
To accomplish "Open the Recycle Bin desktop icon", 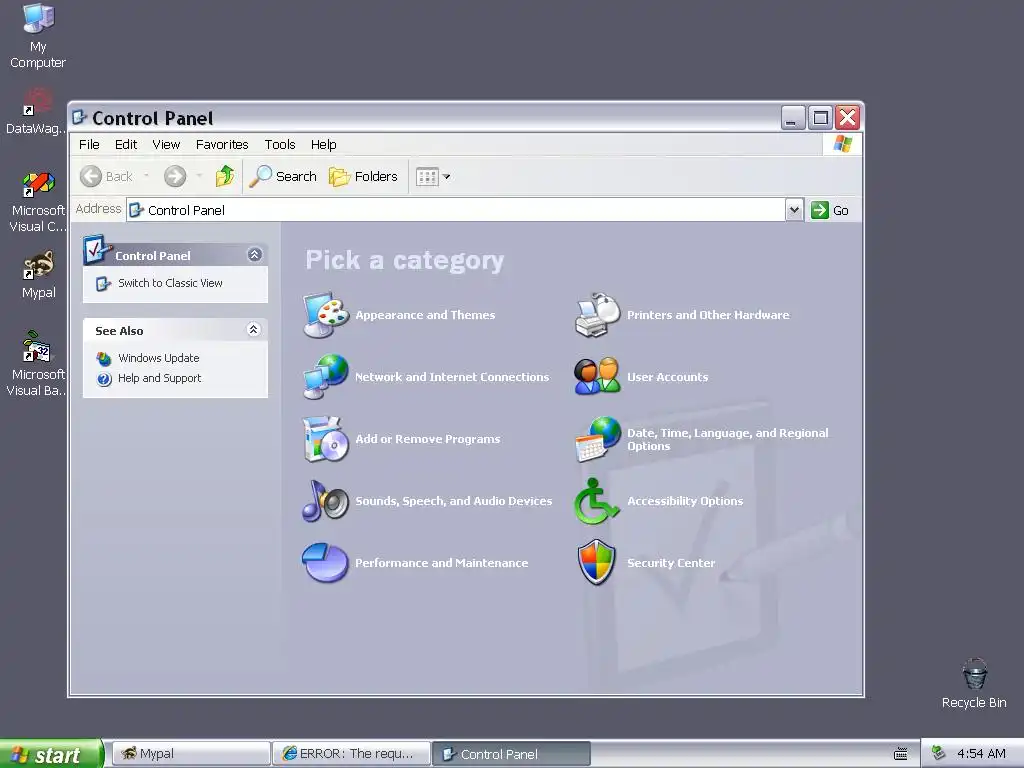I will pos(974,683).
